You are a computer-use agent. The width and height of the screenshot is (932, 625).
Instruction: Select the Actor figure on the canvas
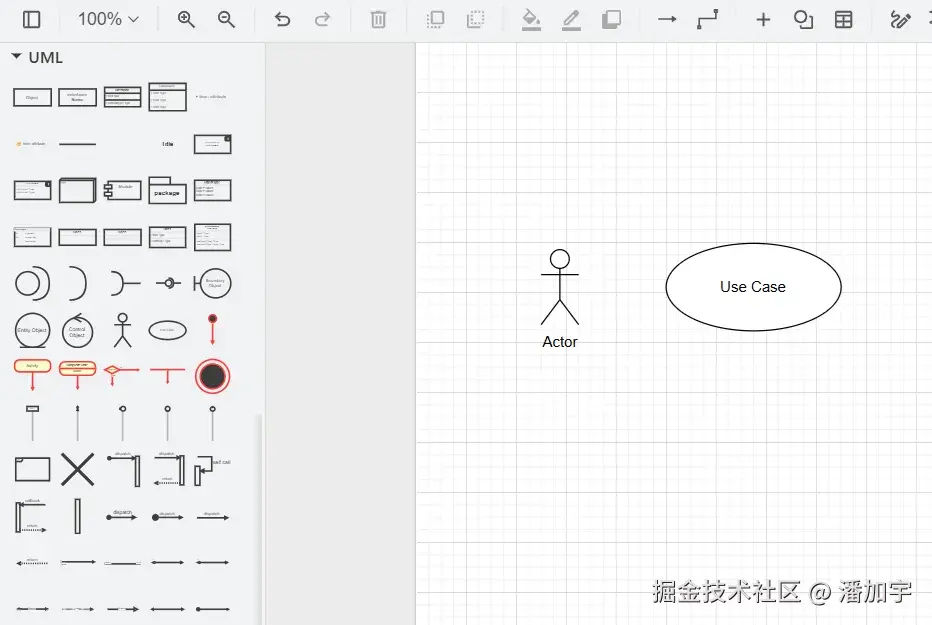click(x=560, y=287)
